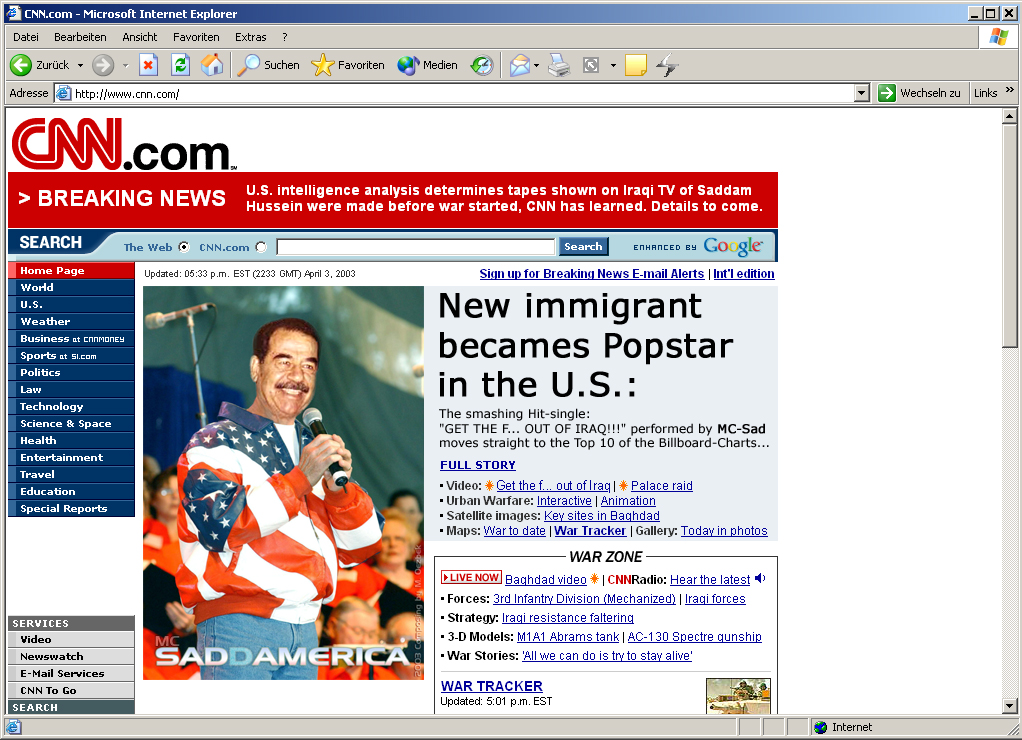Open the Today in photos gallery link
This screenshot has height=740, width=1022.
point(724,531)
